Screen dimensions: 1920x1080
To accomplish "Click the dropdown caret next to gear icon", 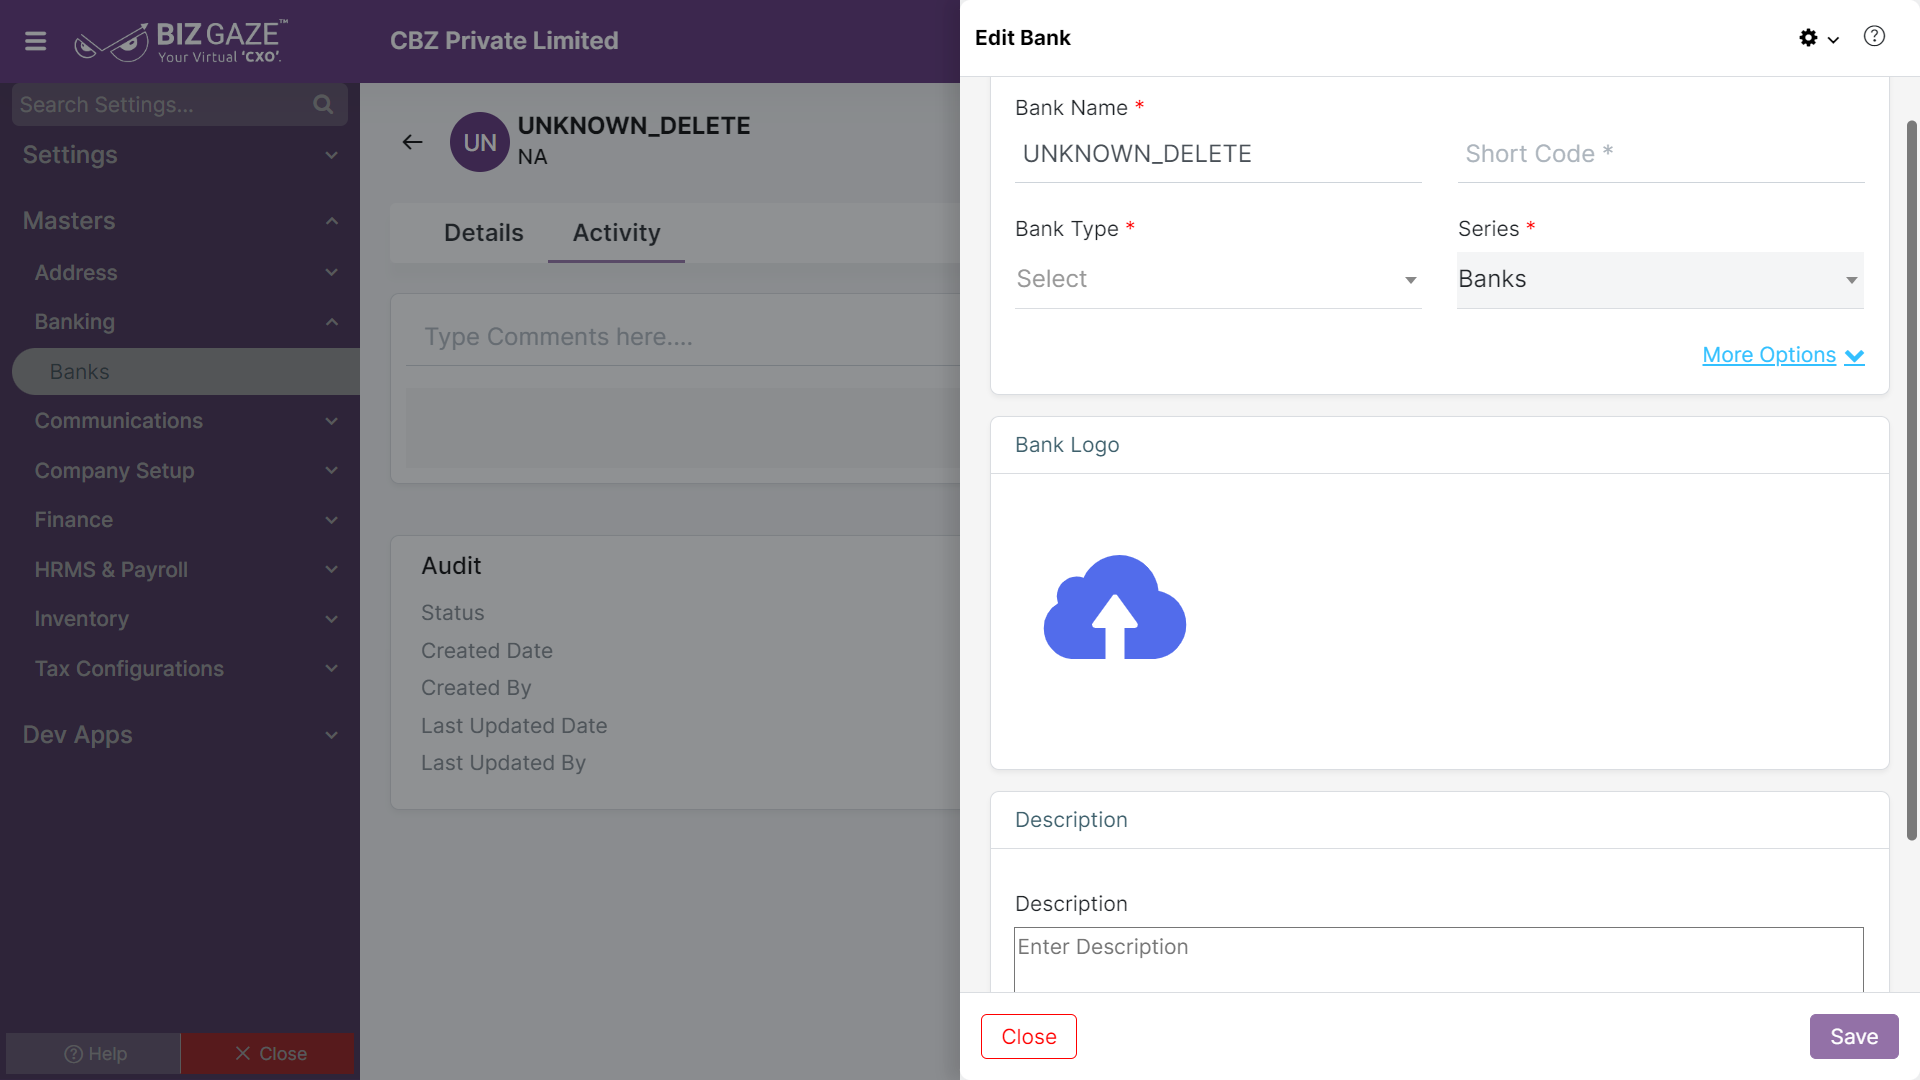I will coord(1833,40).
